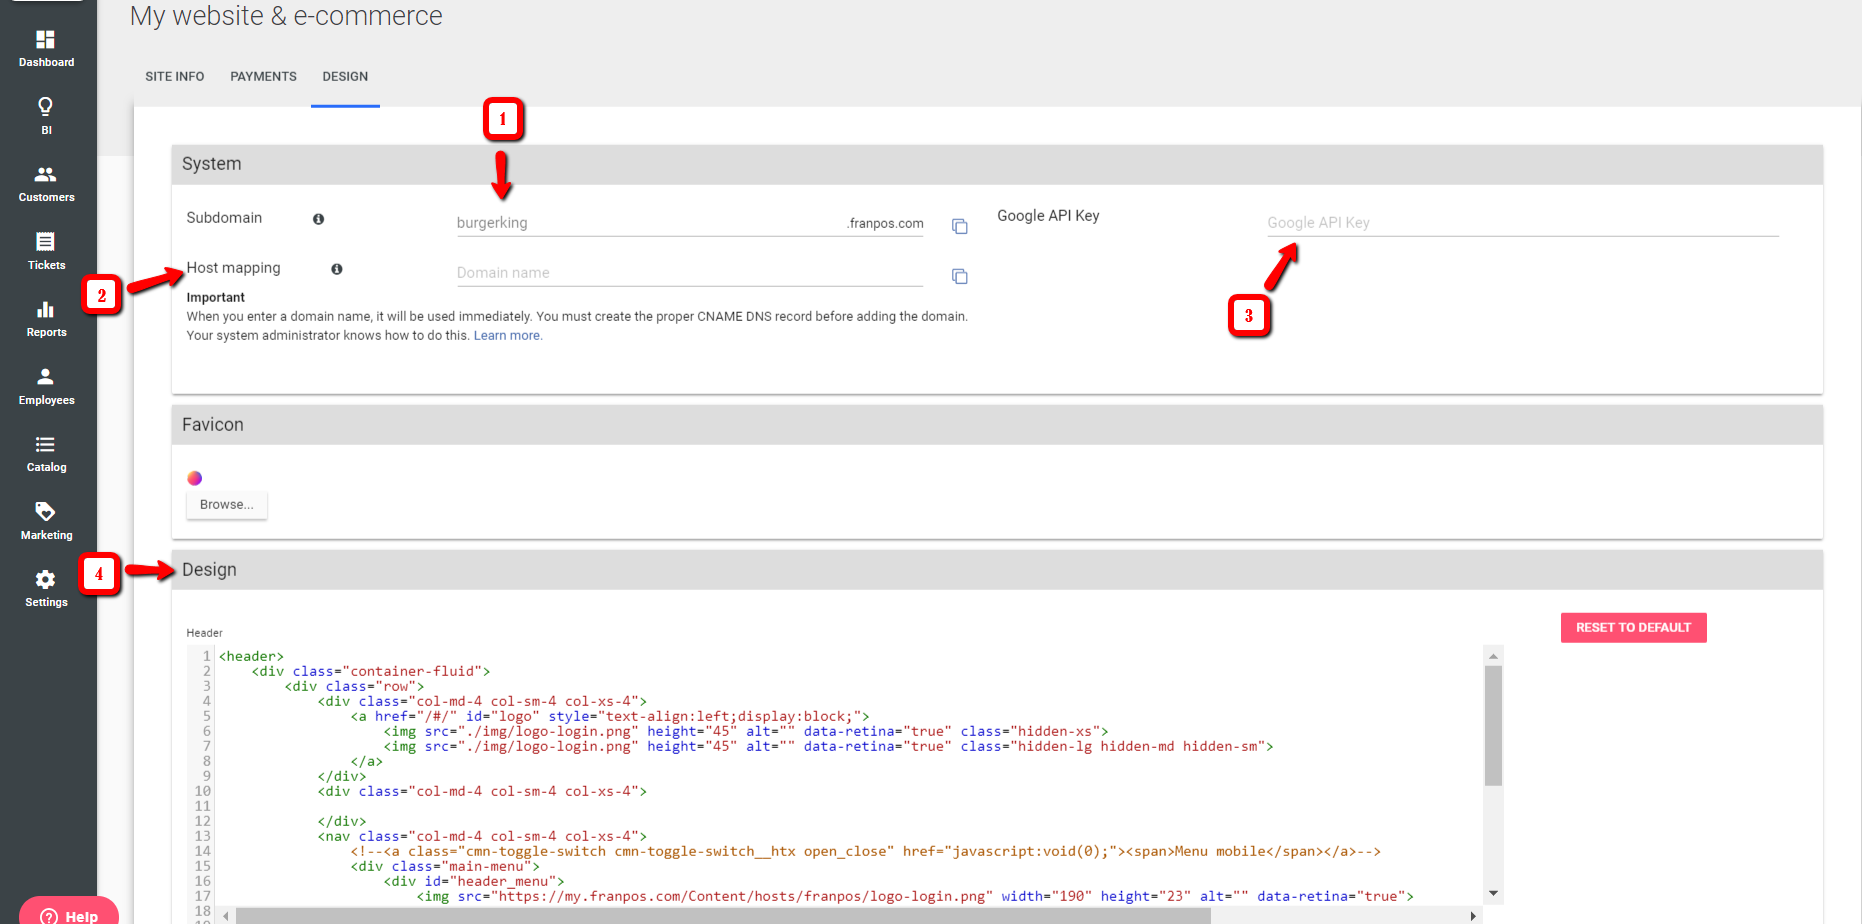
Task: Click the 'Important' notice heading
Action: (x=216, y=298)
